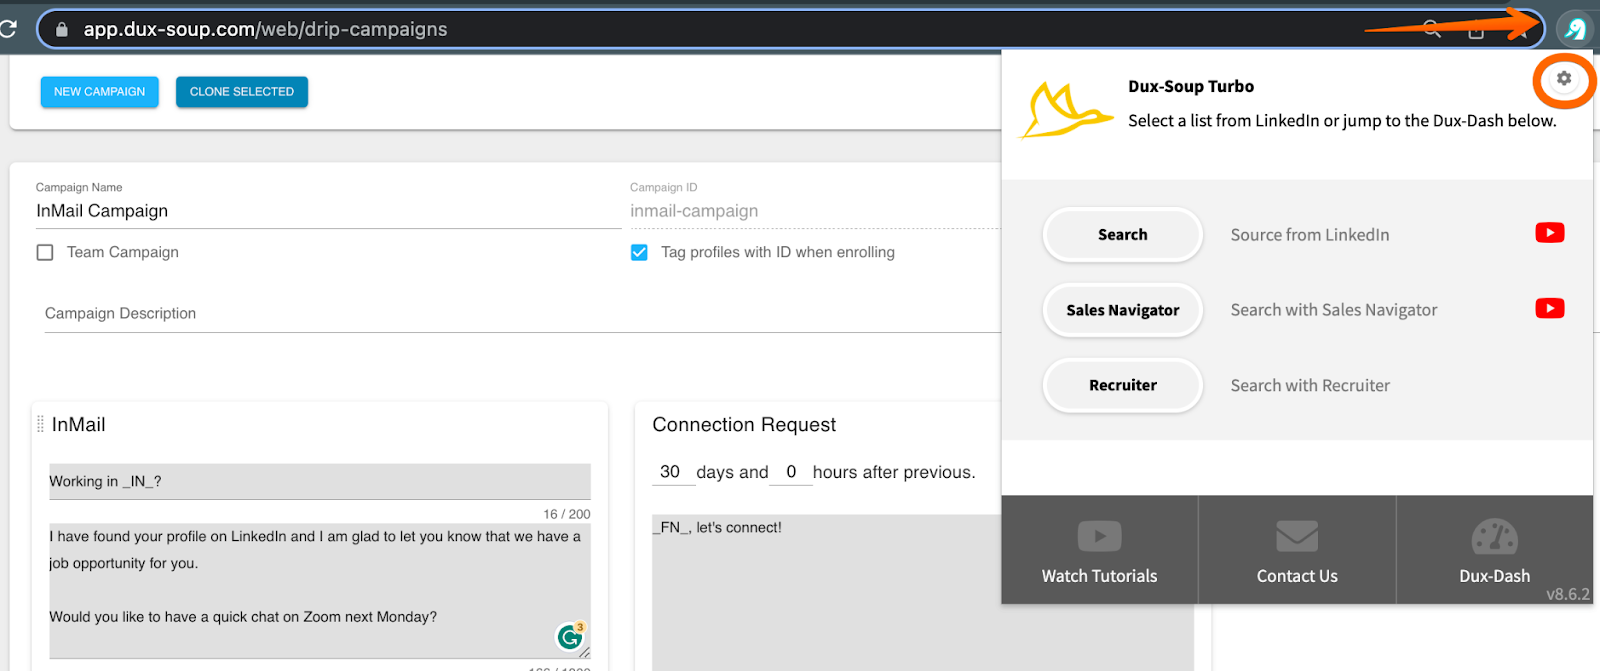Click the browser reload icon
Viewport: 1600px width, 671px height.
[8, 29]
